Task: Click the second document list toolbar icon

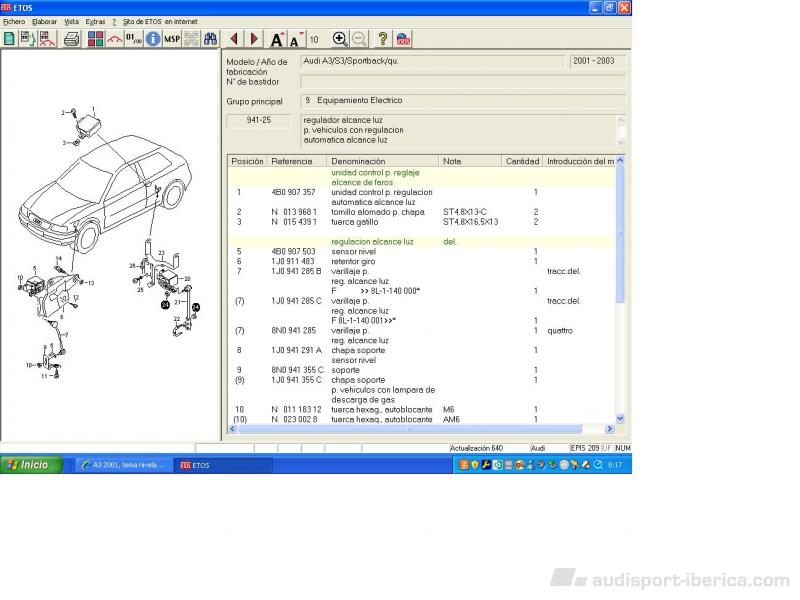Action: point(28,39)
